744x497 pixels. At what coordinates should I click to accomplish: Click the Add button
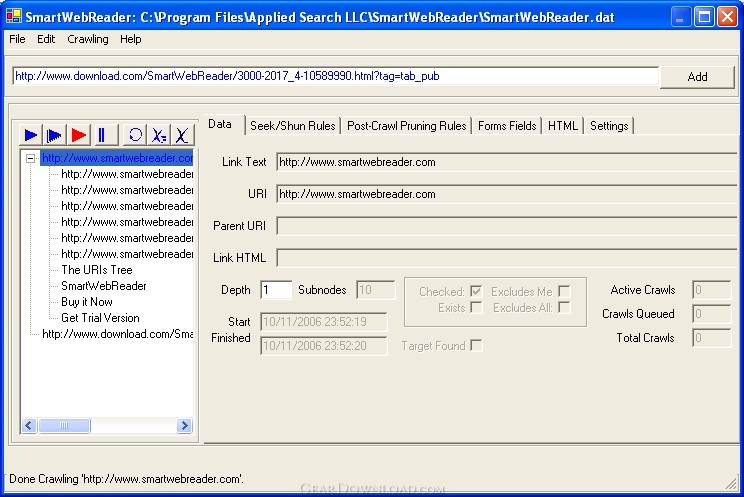coord(697,77)
